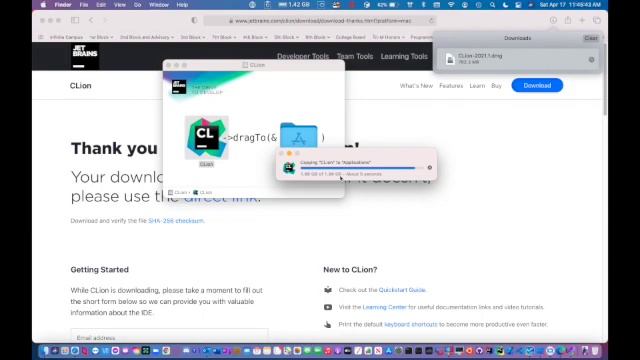Focus the Safari address bar
Viewport: 640px width, 360px height.
320,20
